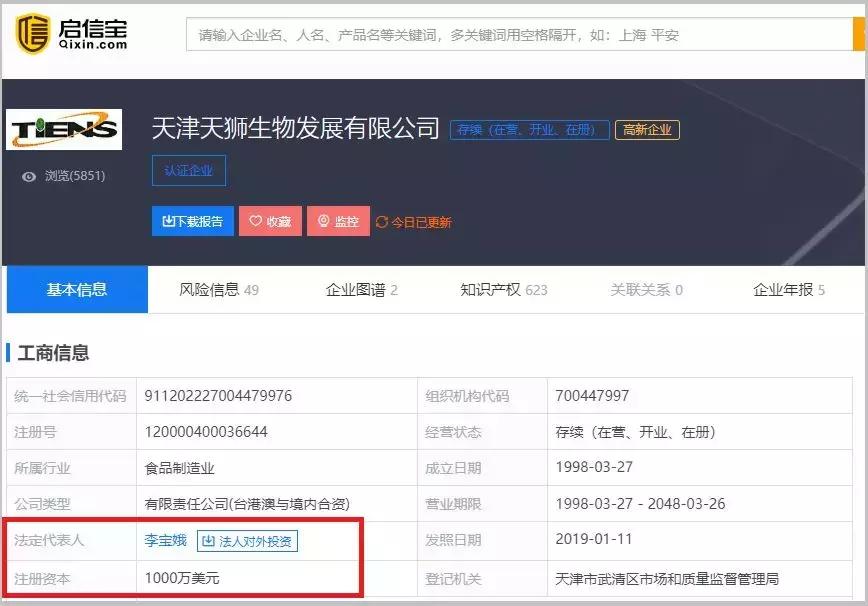Screen dimensions: 868x606
Task: Click the TIENS company logo image
Action: (60, 127)
